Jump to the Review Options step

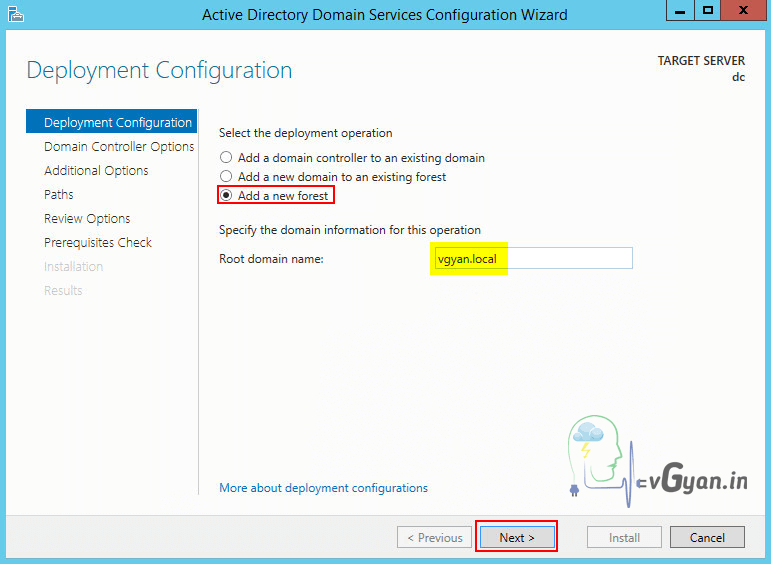(x=87, y=219)
